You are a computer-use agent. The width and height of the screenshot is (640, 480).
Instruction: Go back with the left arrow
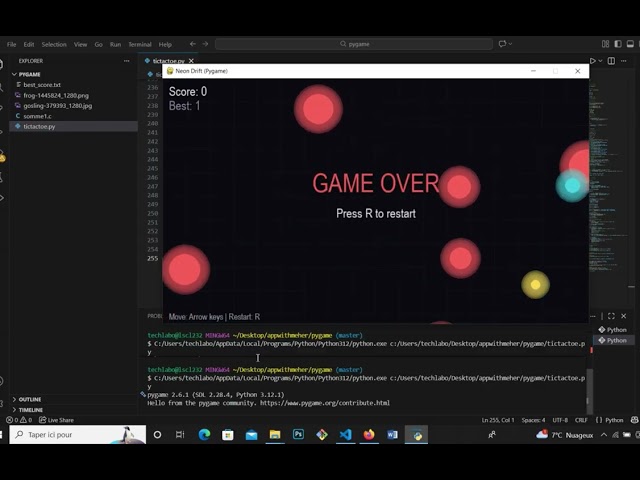(x=193, y=44)
